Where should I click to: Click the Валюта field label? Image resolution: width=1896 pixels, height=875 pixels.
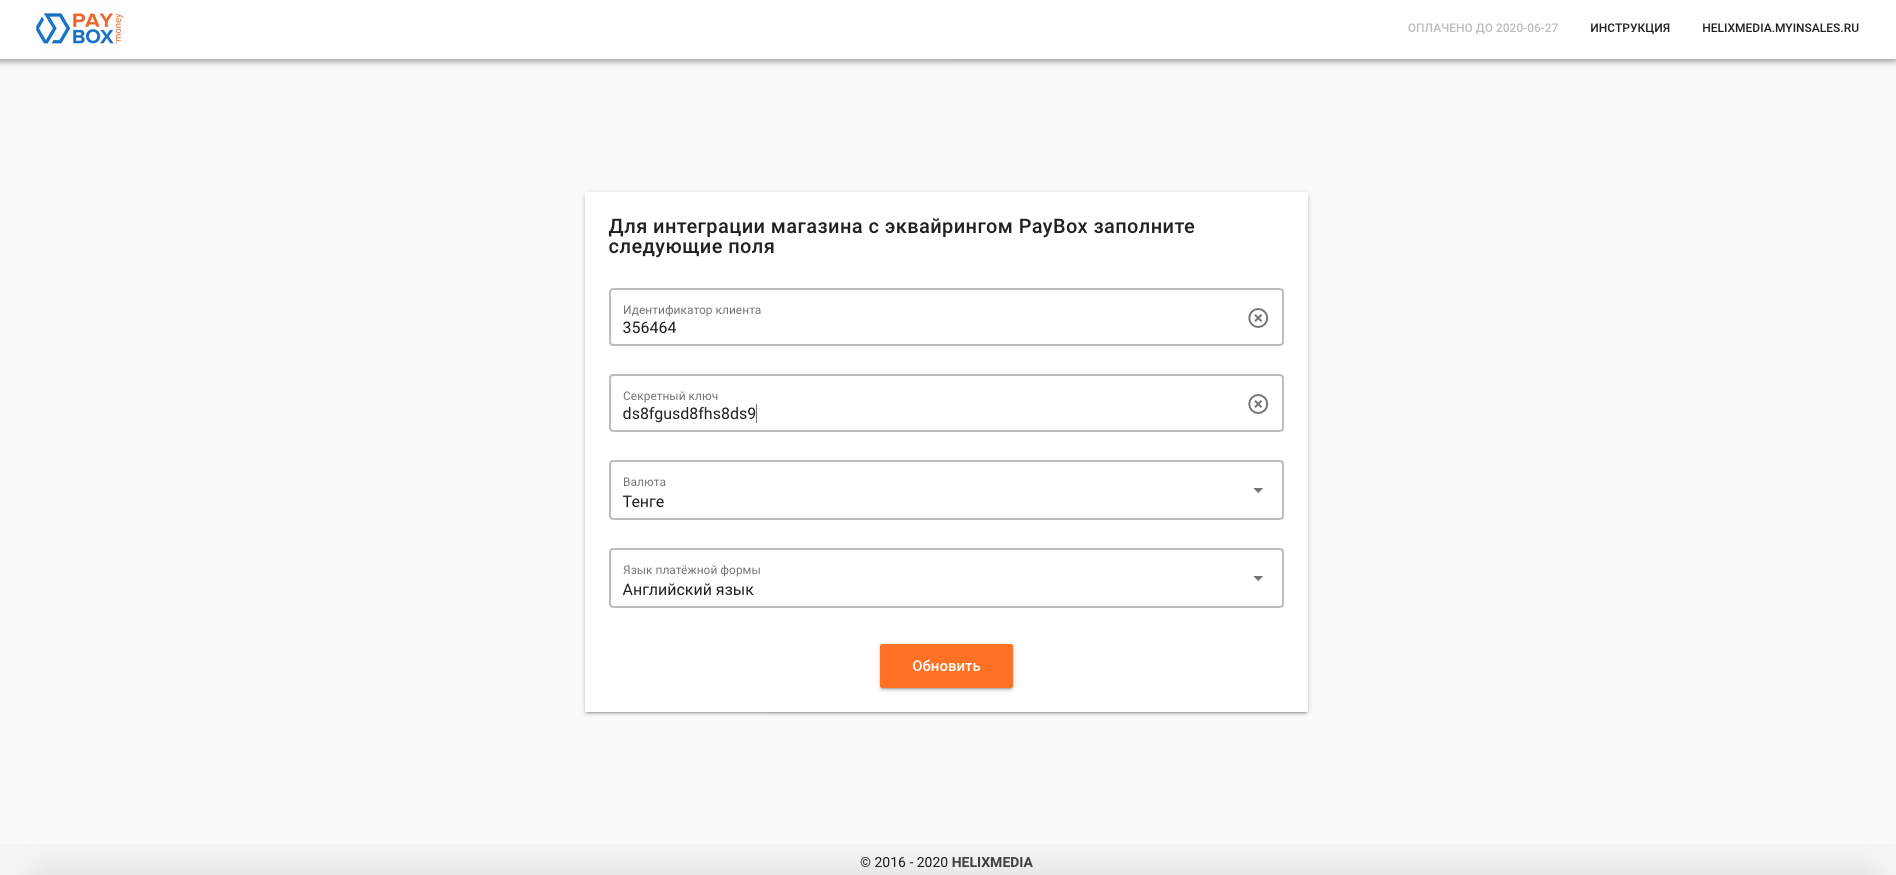point(644,482)
